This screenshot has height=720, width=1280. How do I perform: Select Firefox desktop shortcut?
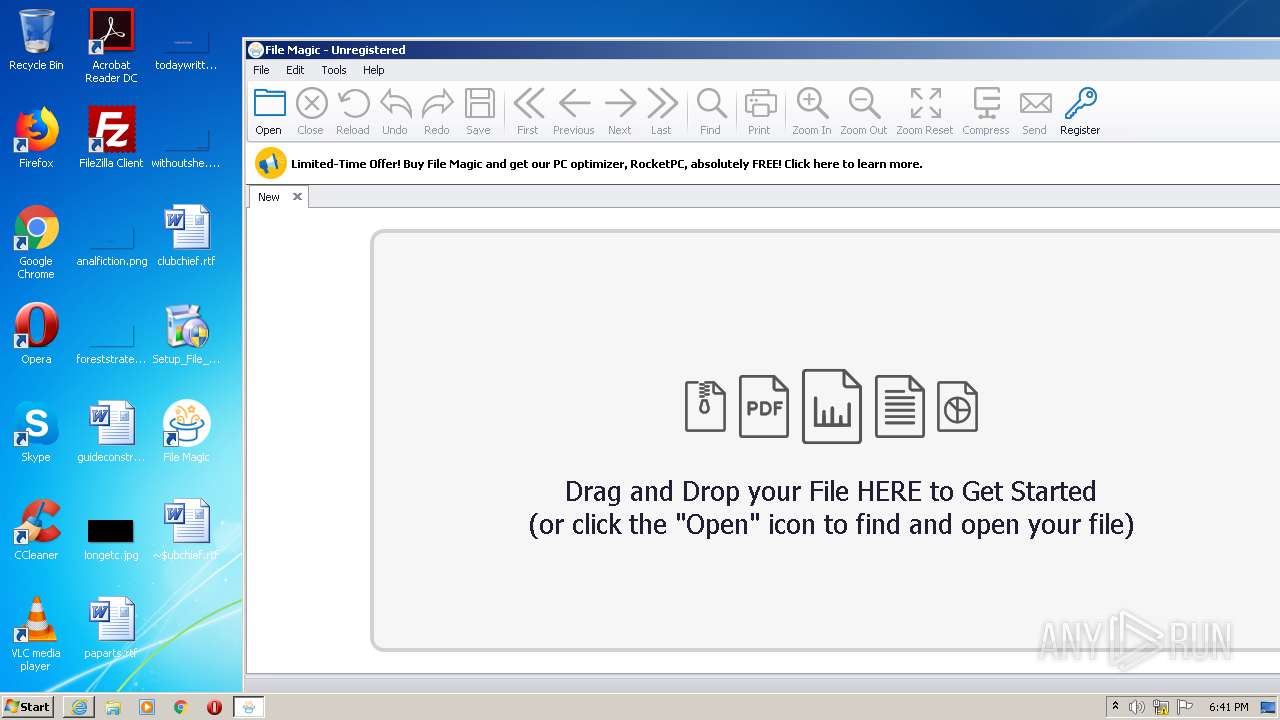[36, 138]
